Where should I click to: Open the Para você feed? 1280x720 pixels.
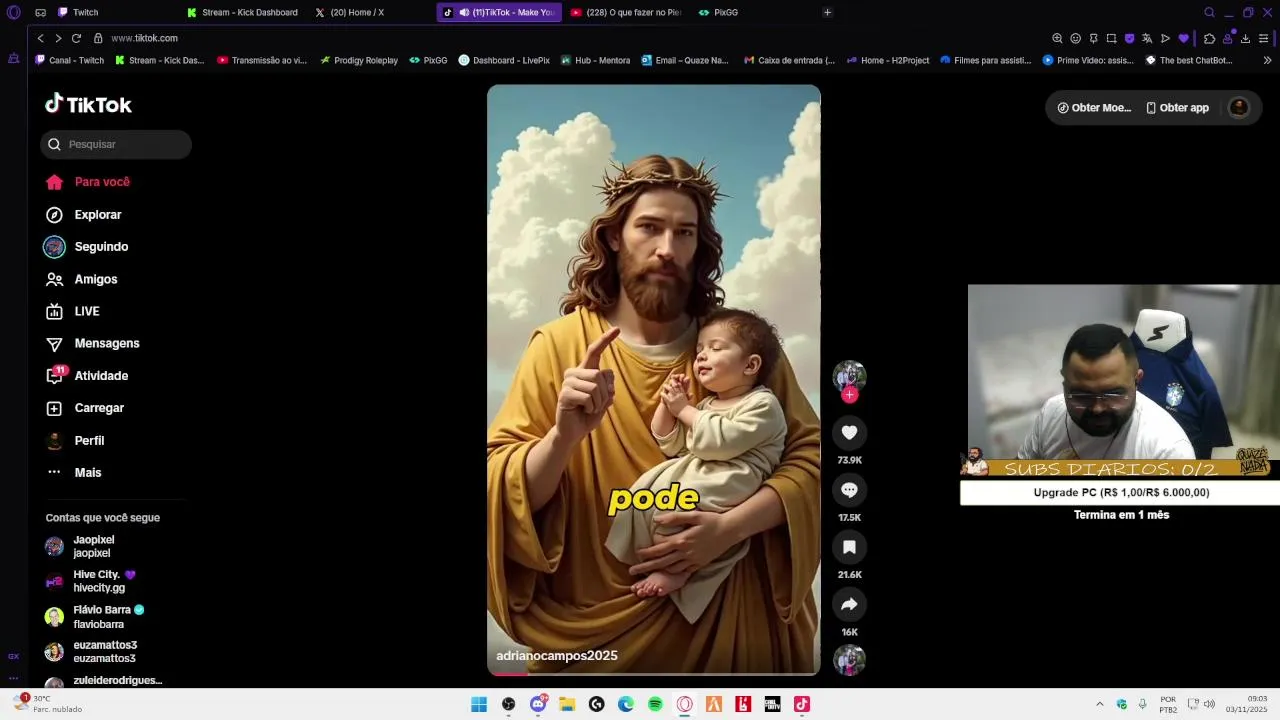pos(88,182)
